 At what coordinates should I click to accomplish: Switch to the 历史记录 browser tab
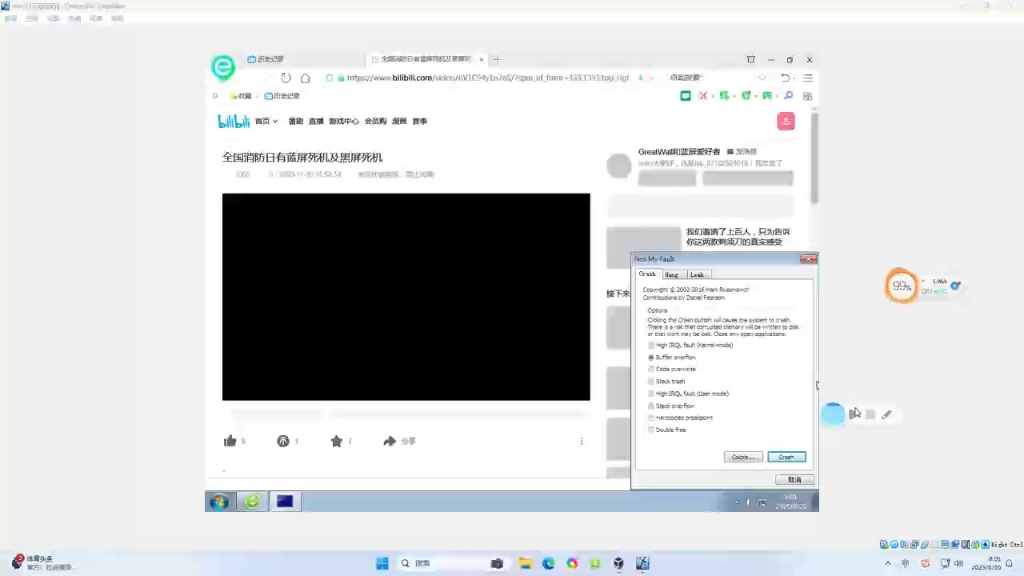point(265,59)
